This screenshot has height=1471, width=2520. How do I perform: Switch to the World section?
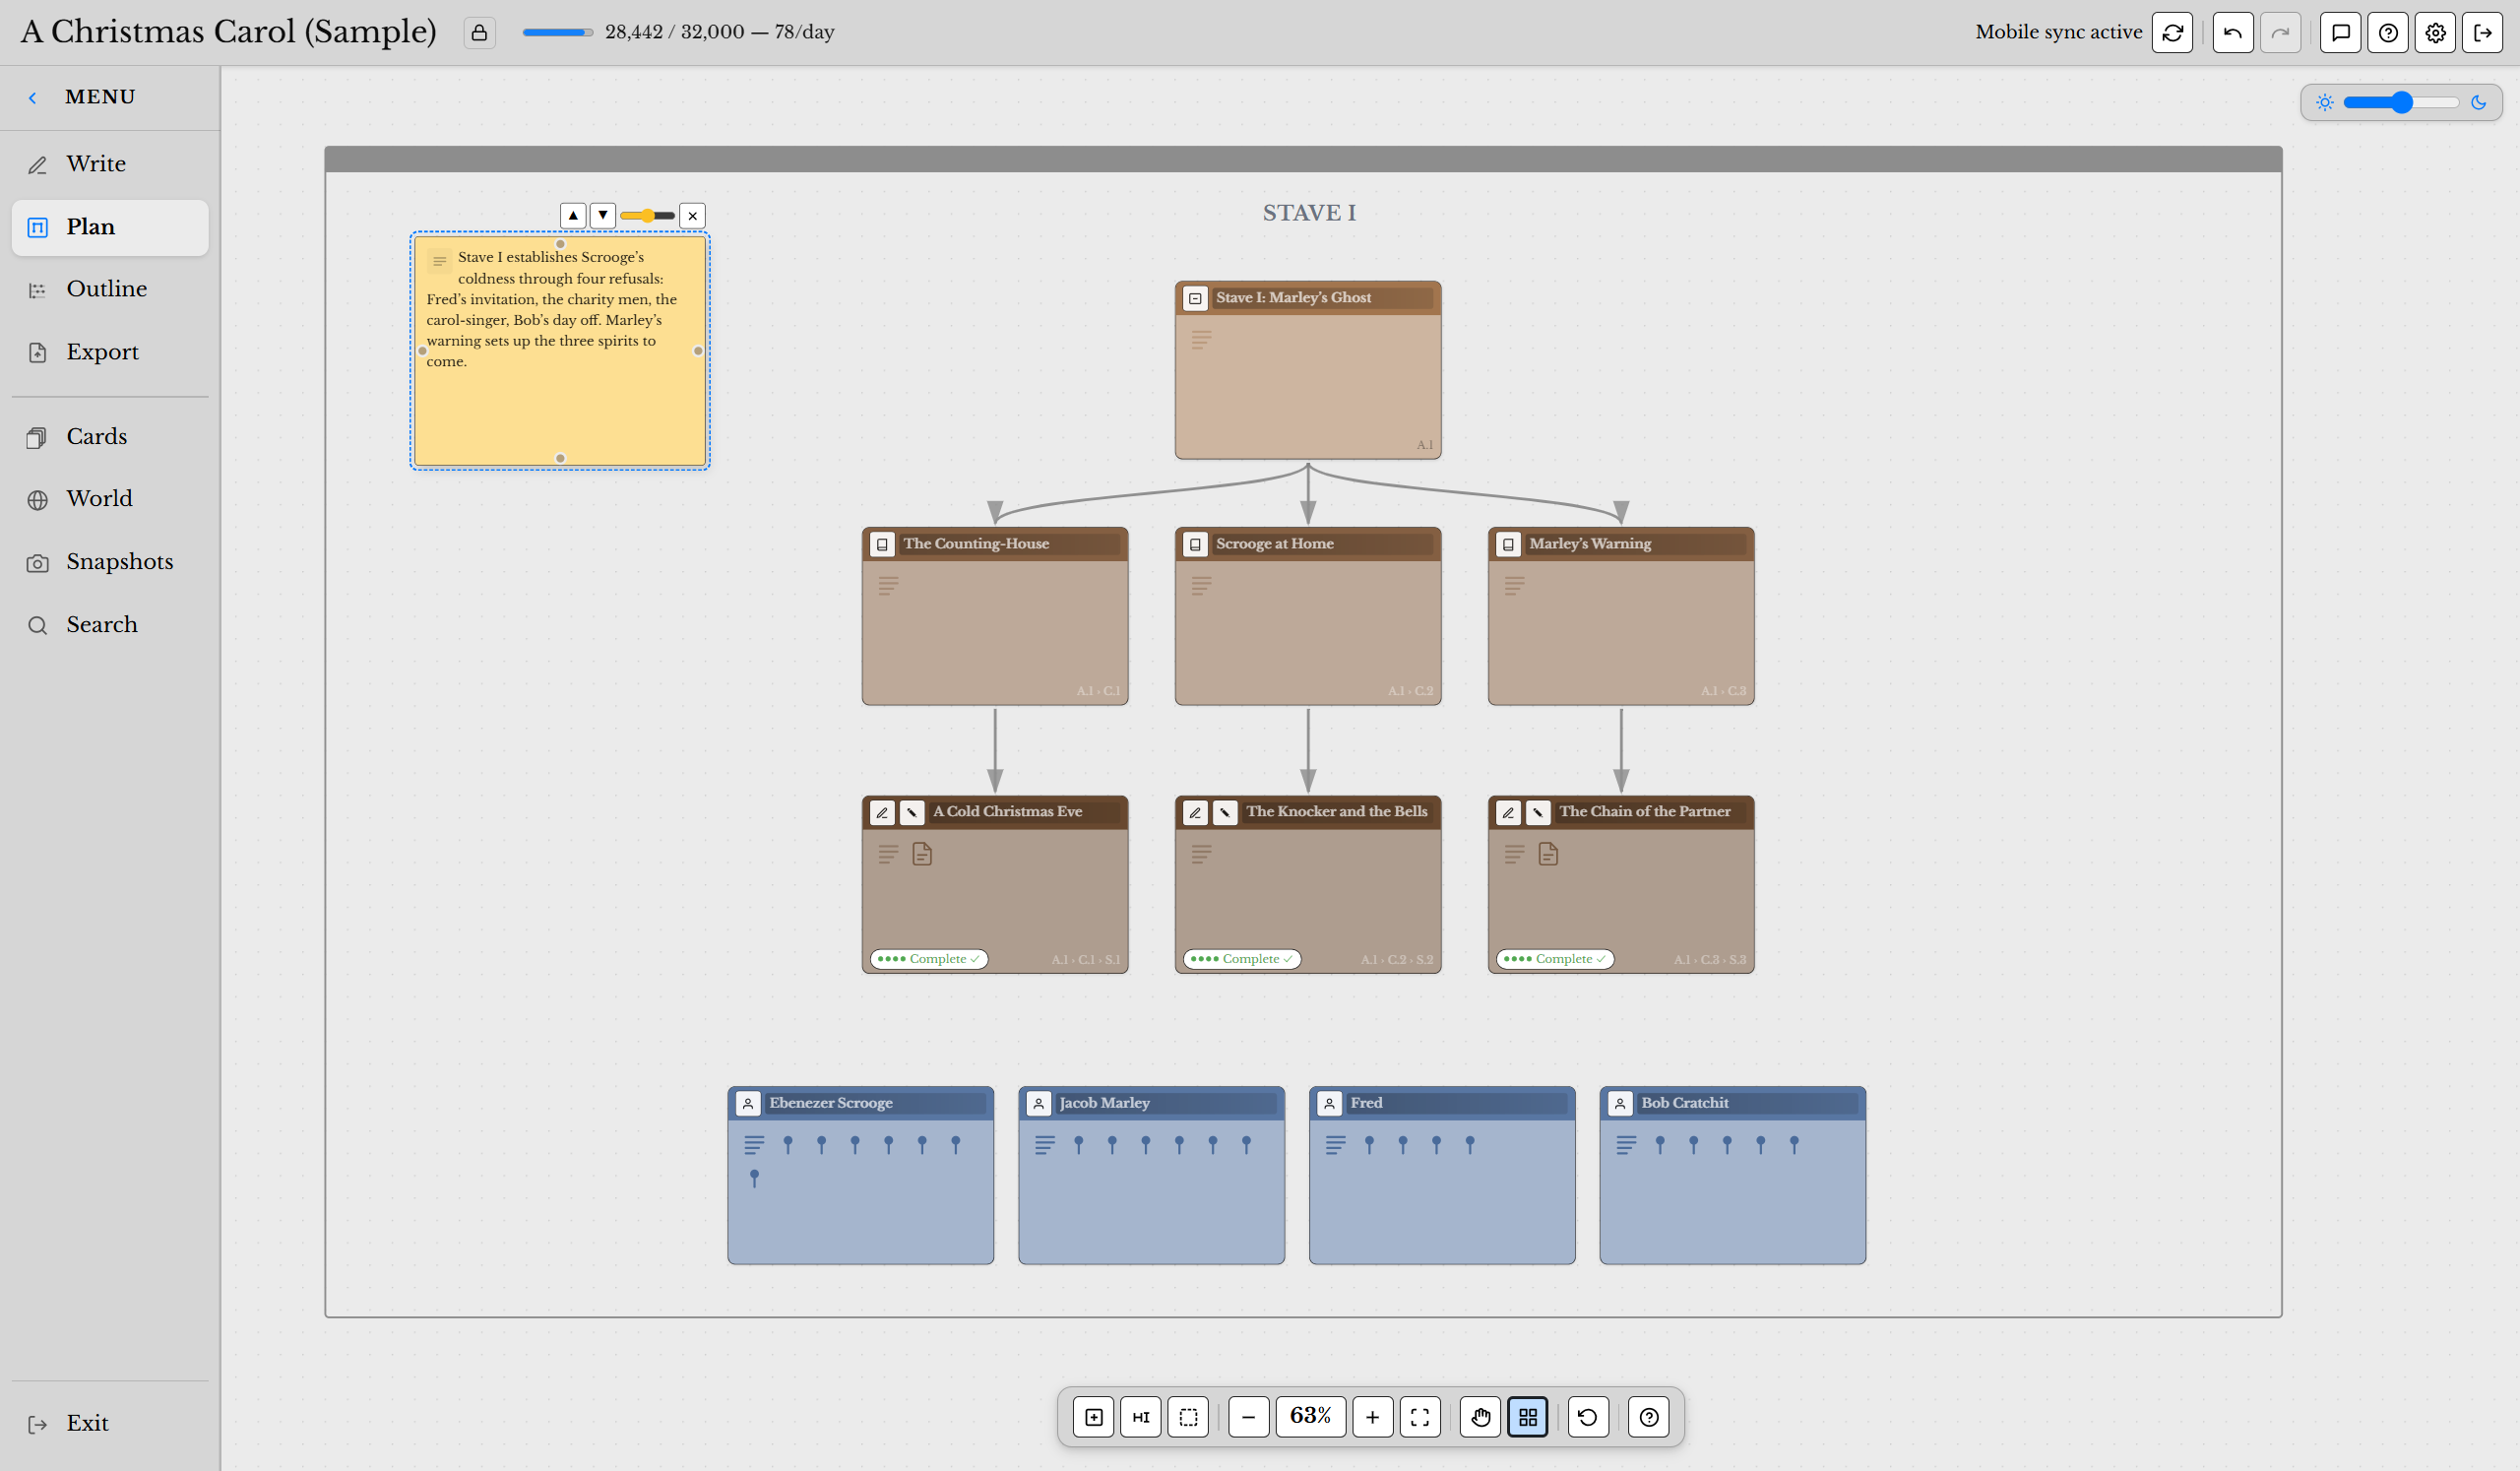pyautogui.click(x=110, y=499)
